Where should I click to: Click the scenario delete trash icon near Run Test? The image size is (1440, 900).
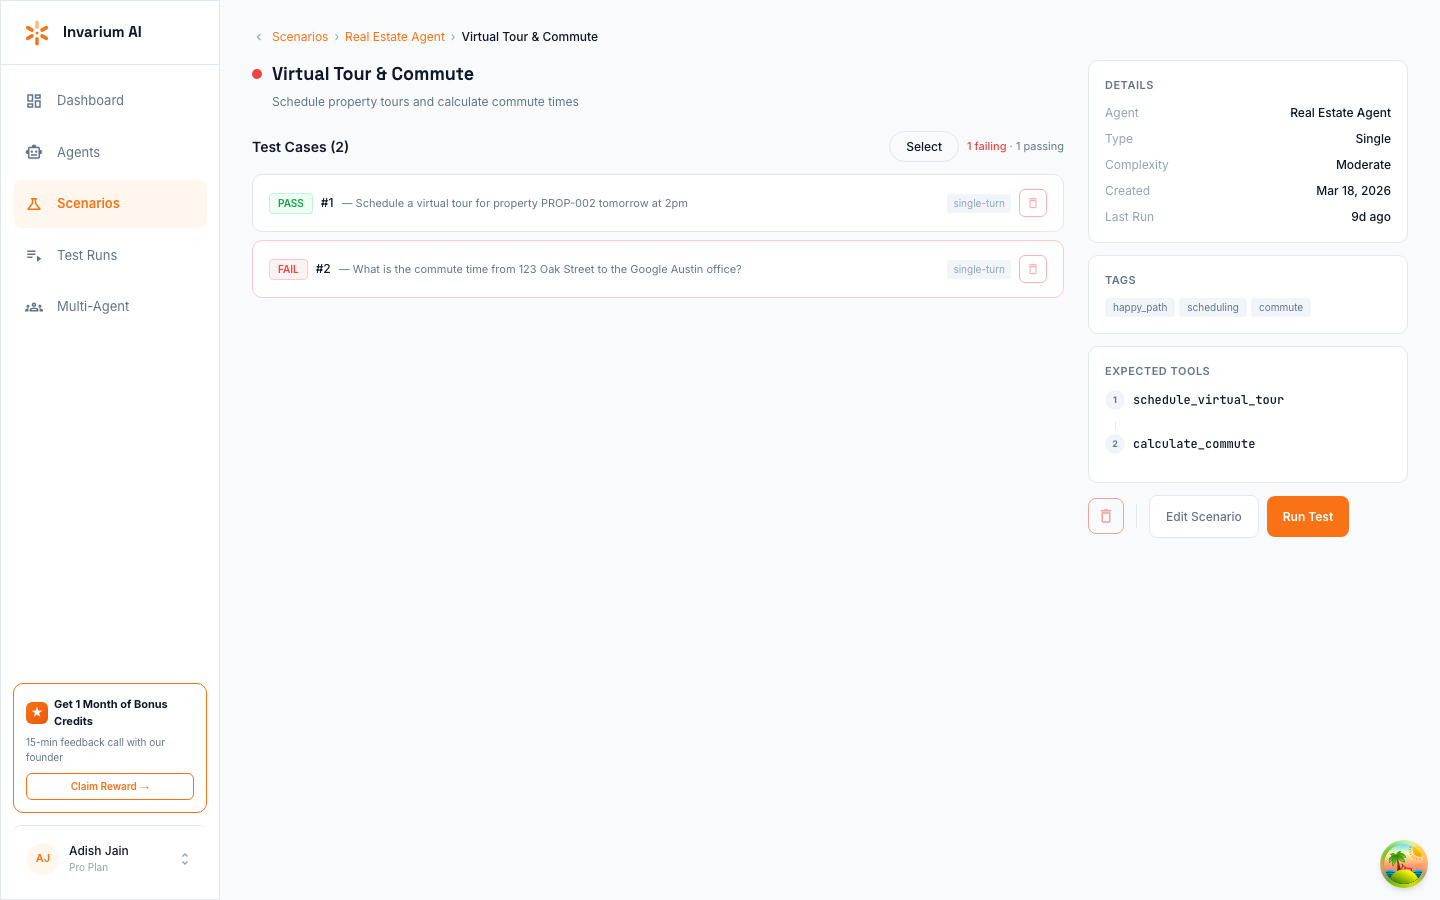click(1105, 516)
